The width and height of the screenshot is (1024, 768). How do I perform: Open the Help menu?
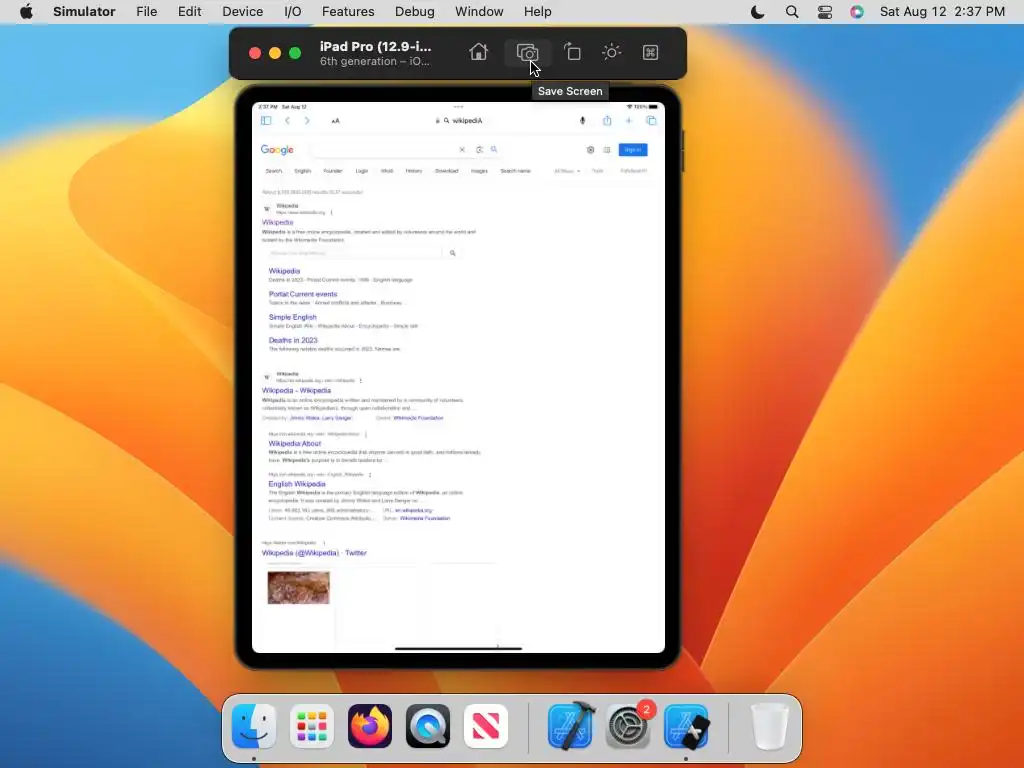pos(537,12)
